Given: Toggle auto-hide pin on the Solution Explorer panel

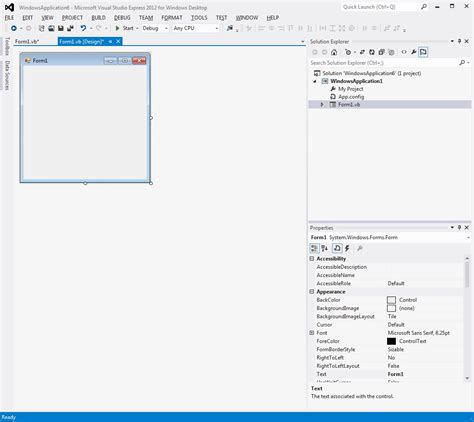Looking at the screenshot, I should [x=459, y=41].
